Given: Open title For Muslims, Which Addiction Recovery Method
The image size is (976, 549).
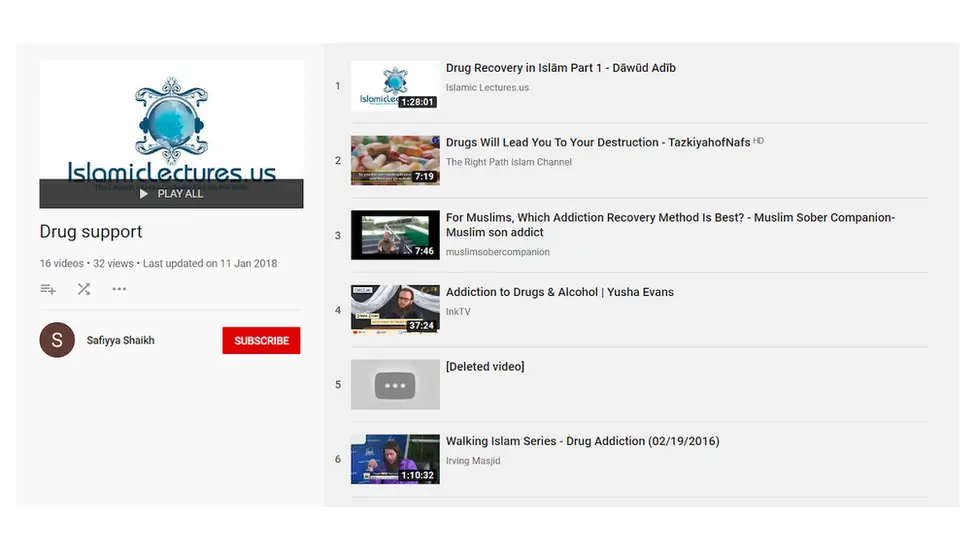Looking at the screenshot, I should click(x=670, y=225).
